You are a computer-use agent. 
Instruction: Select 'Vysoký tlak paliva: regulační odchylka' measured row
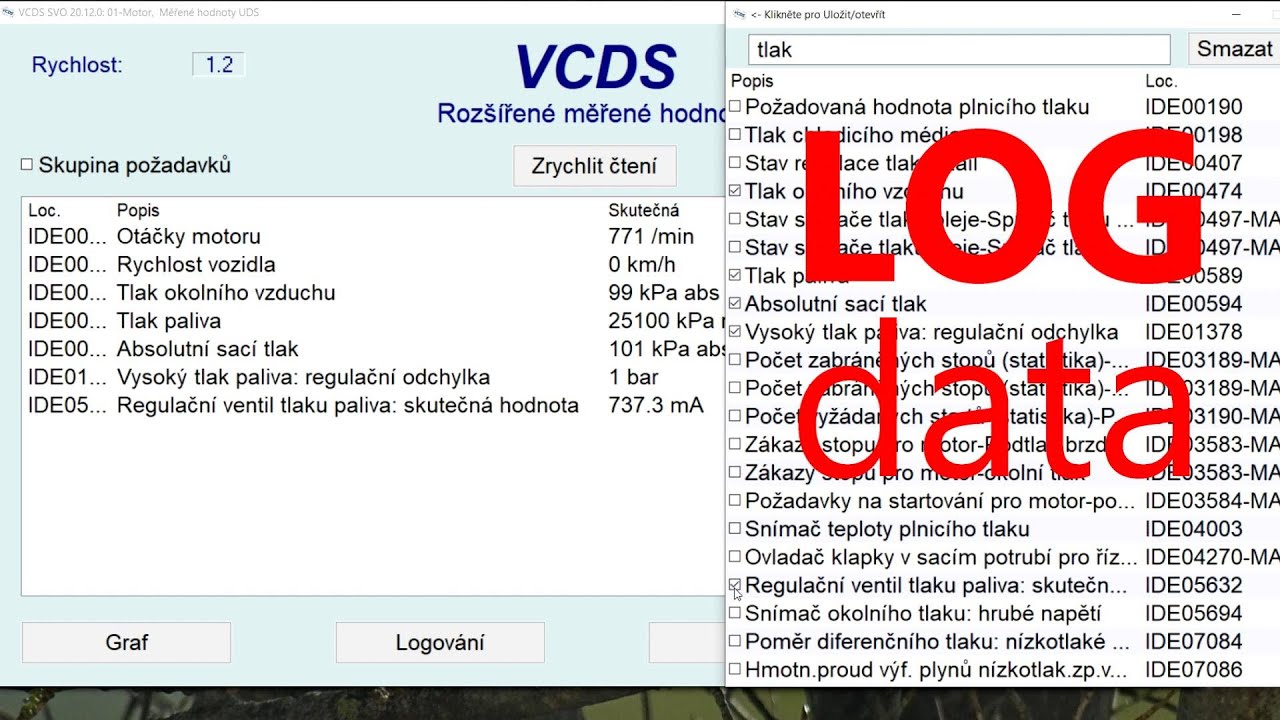pyautogui.click(x=373, y=377)
